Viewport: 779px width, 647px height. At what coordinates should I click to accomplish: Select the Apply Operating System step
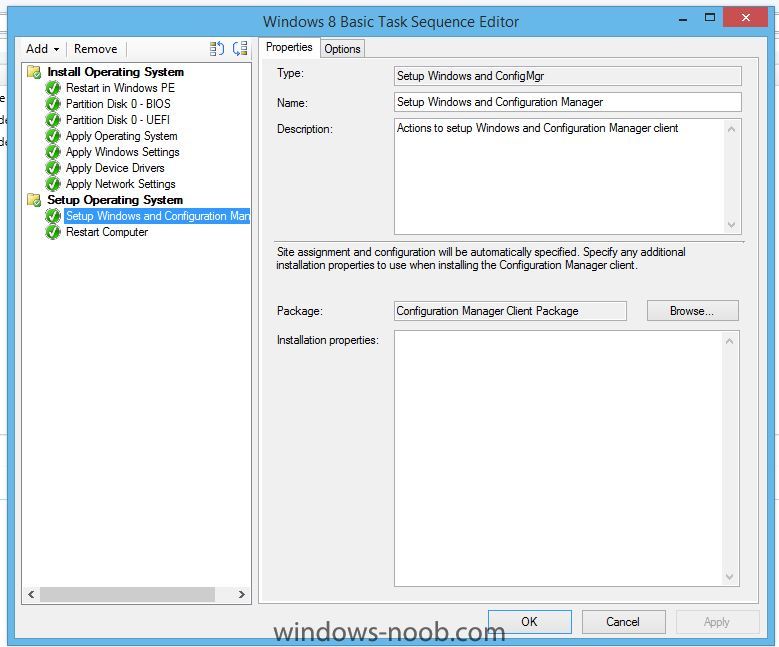click(122, 136)
